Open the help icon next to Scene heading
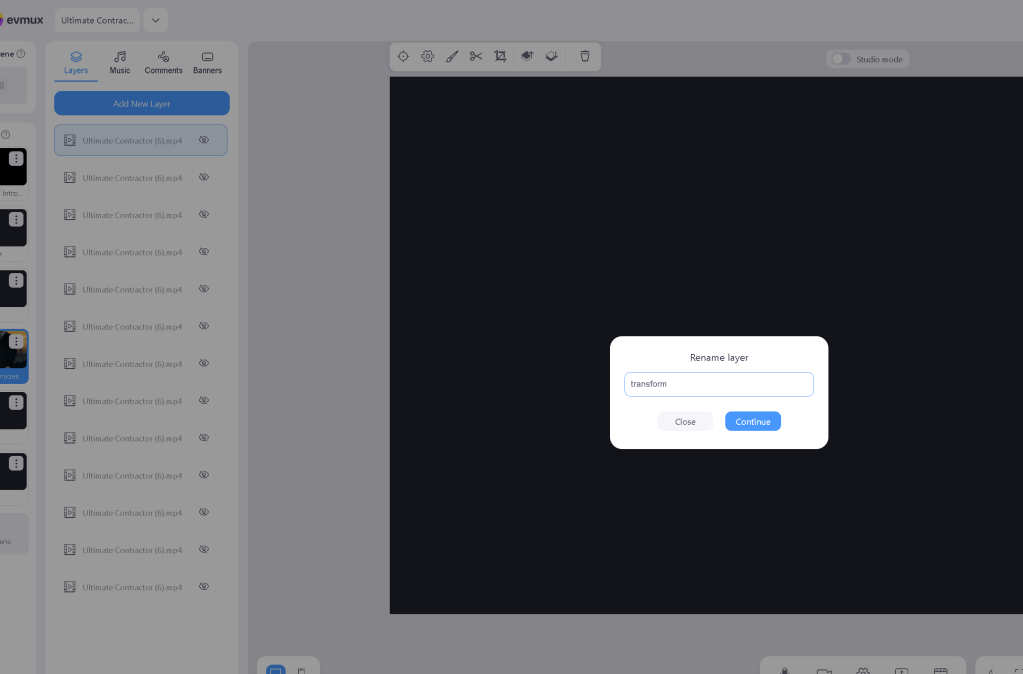 click(x=21, y=54)
